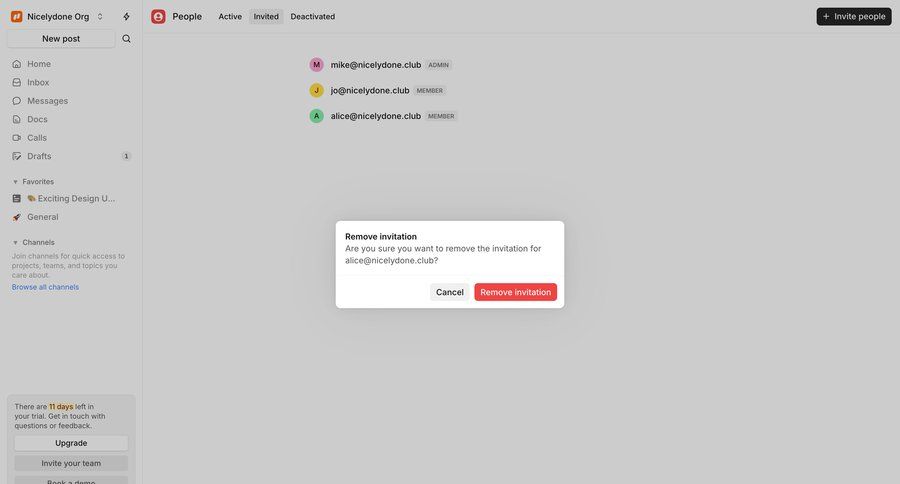Follow the Browse all channels link
The width and height of the screenshot is (900, 484).
(45, 287)
